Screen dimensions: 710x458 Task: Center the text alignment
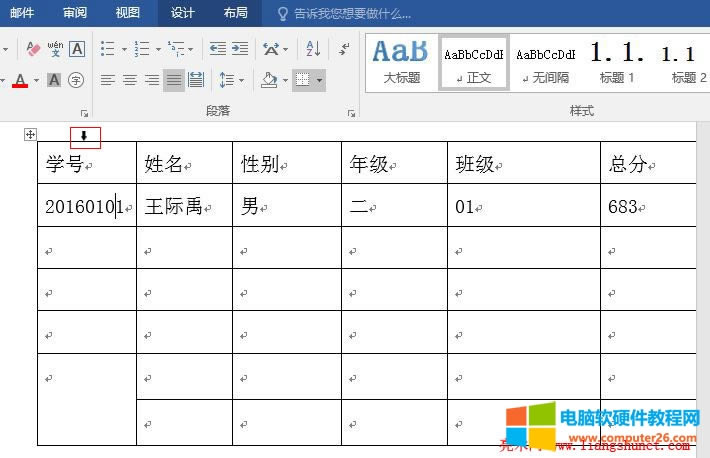(130, 81)
